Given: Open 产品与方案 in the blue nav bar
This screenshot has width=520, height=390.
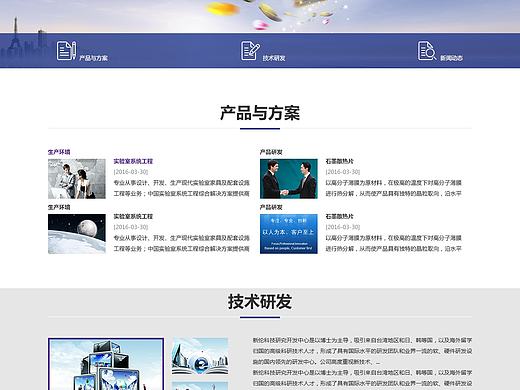Looking at the screenshot, I should tap(93, 58).
